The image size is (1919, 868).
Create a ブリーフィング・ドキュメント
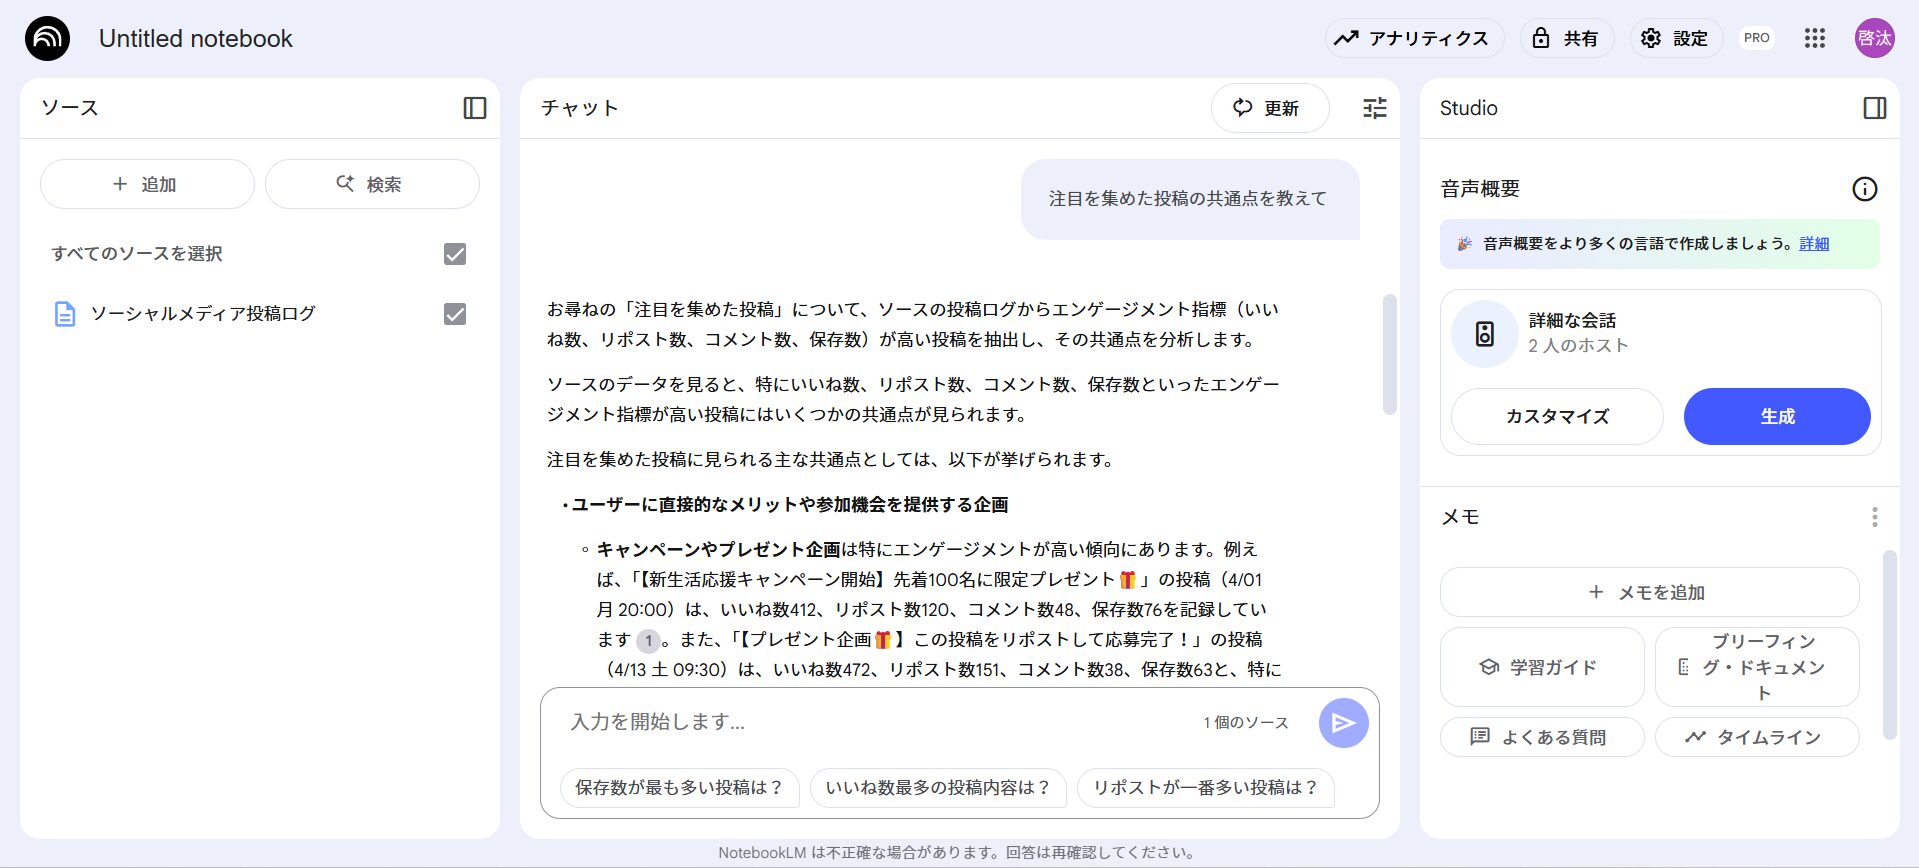point(1757,667)
